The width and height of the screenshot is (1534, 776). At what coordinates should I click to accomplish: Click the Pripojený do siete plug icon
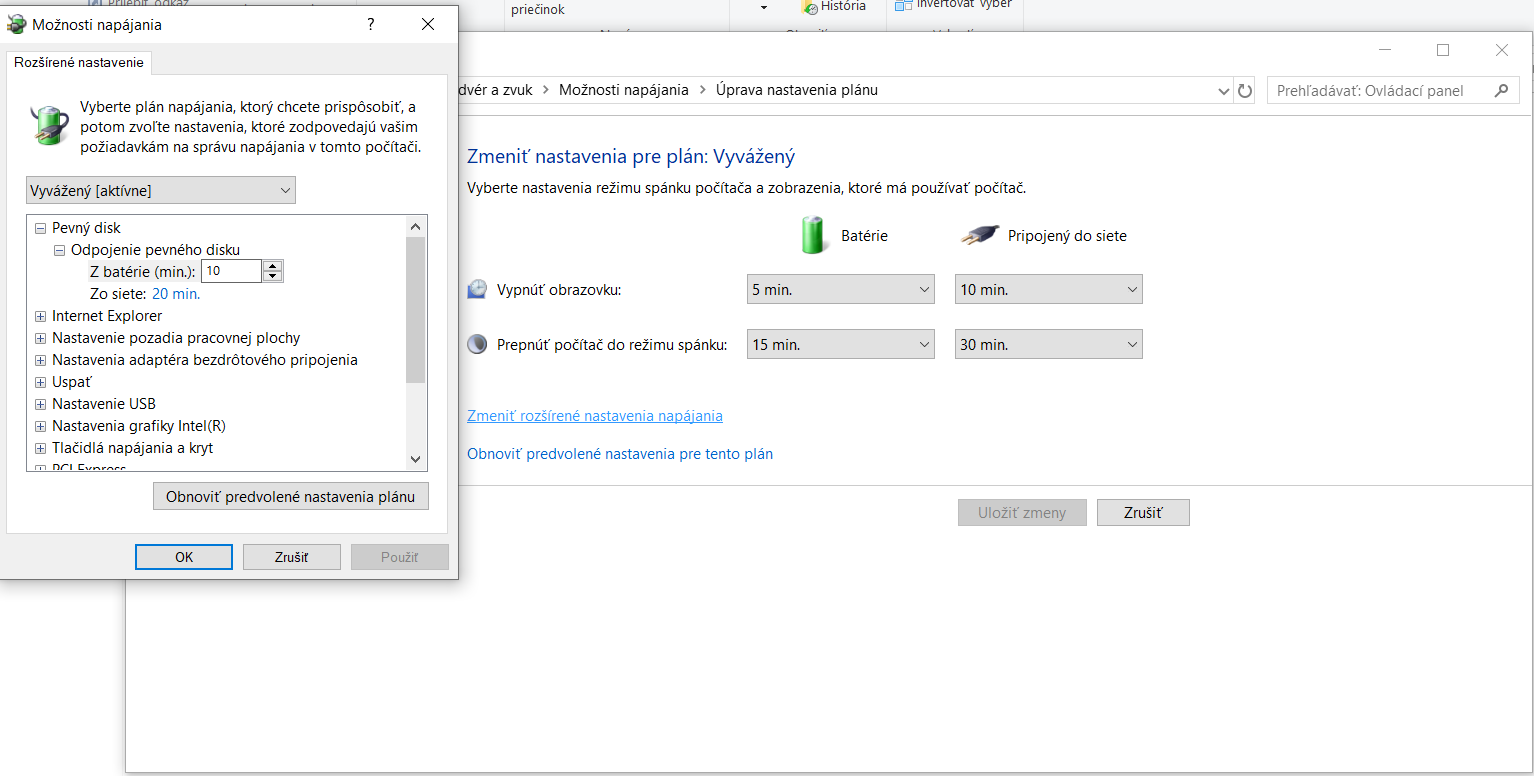[980, 236]
